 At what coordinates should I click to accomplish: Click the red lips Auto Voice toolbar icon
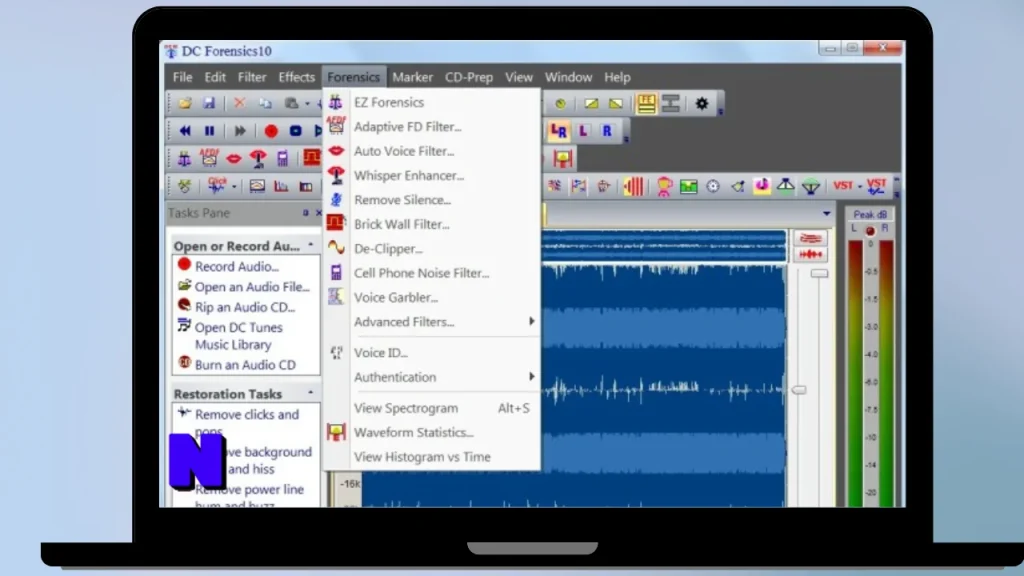click(x=234, y=159)
